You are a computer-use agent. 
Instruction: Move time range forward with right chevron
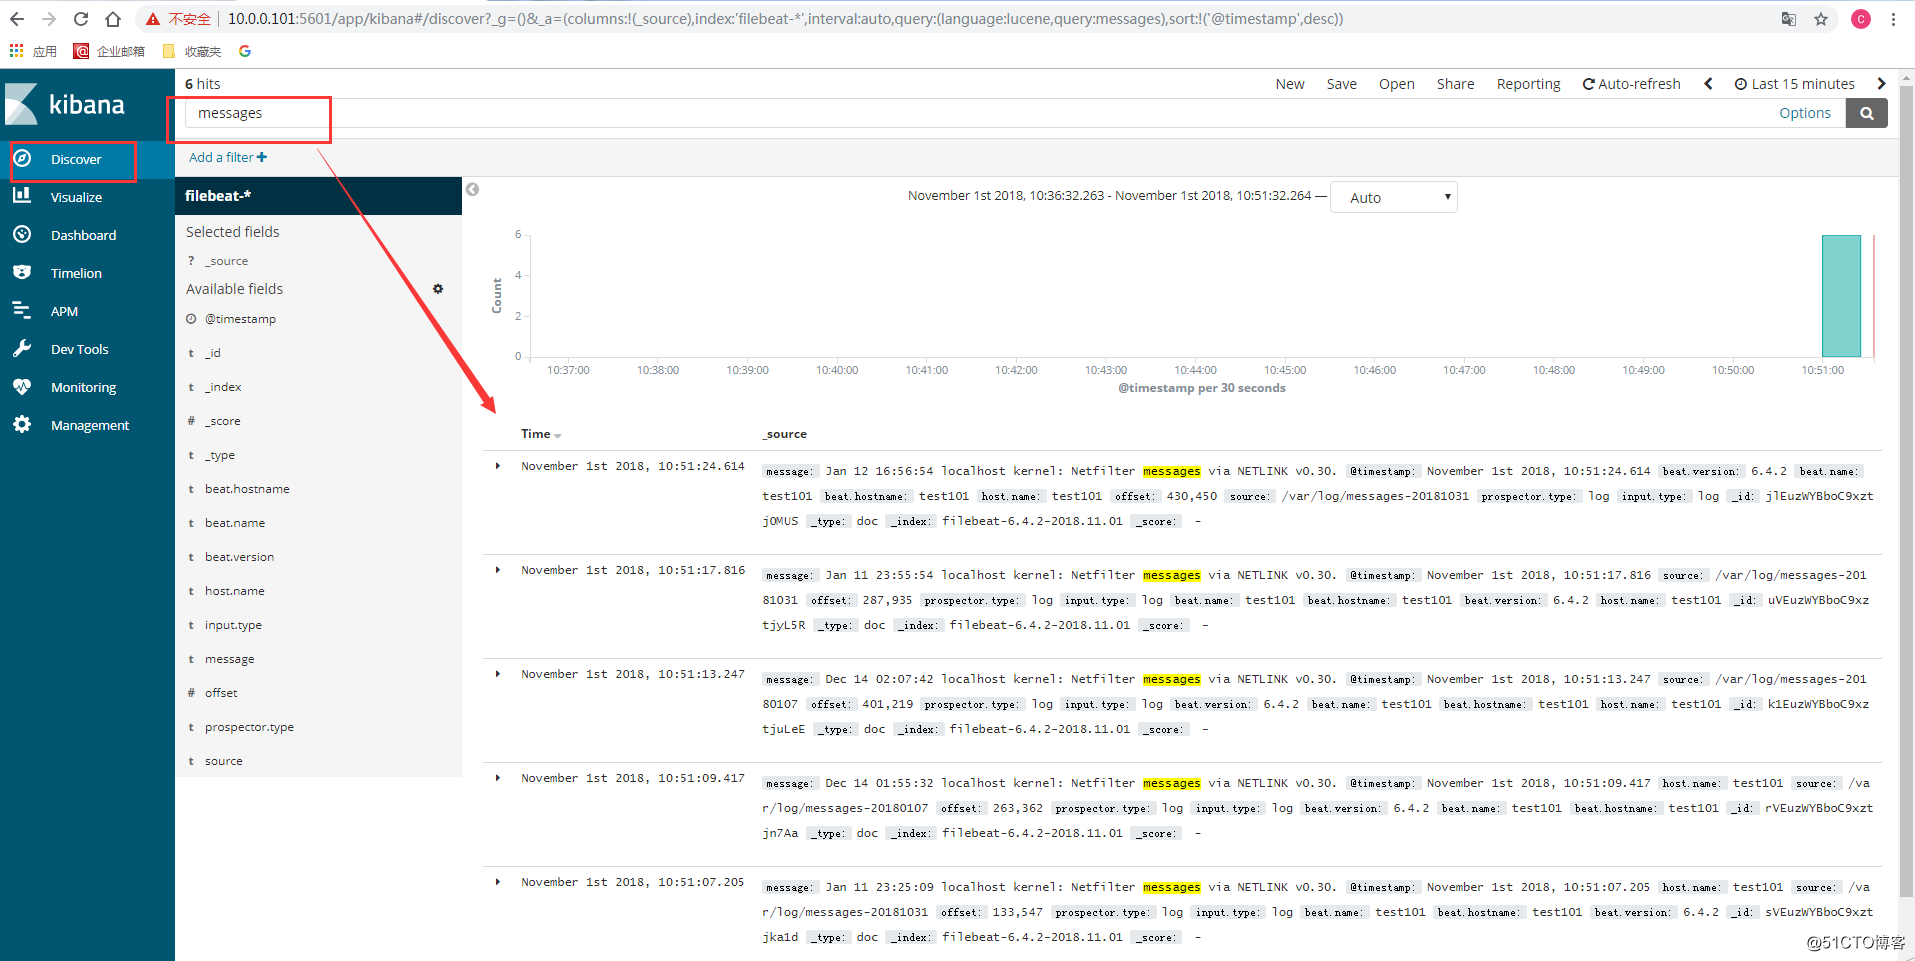[x=1881, y=84]
